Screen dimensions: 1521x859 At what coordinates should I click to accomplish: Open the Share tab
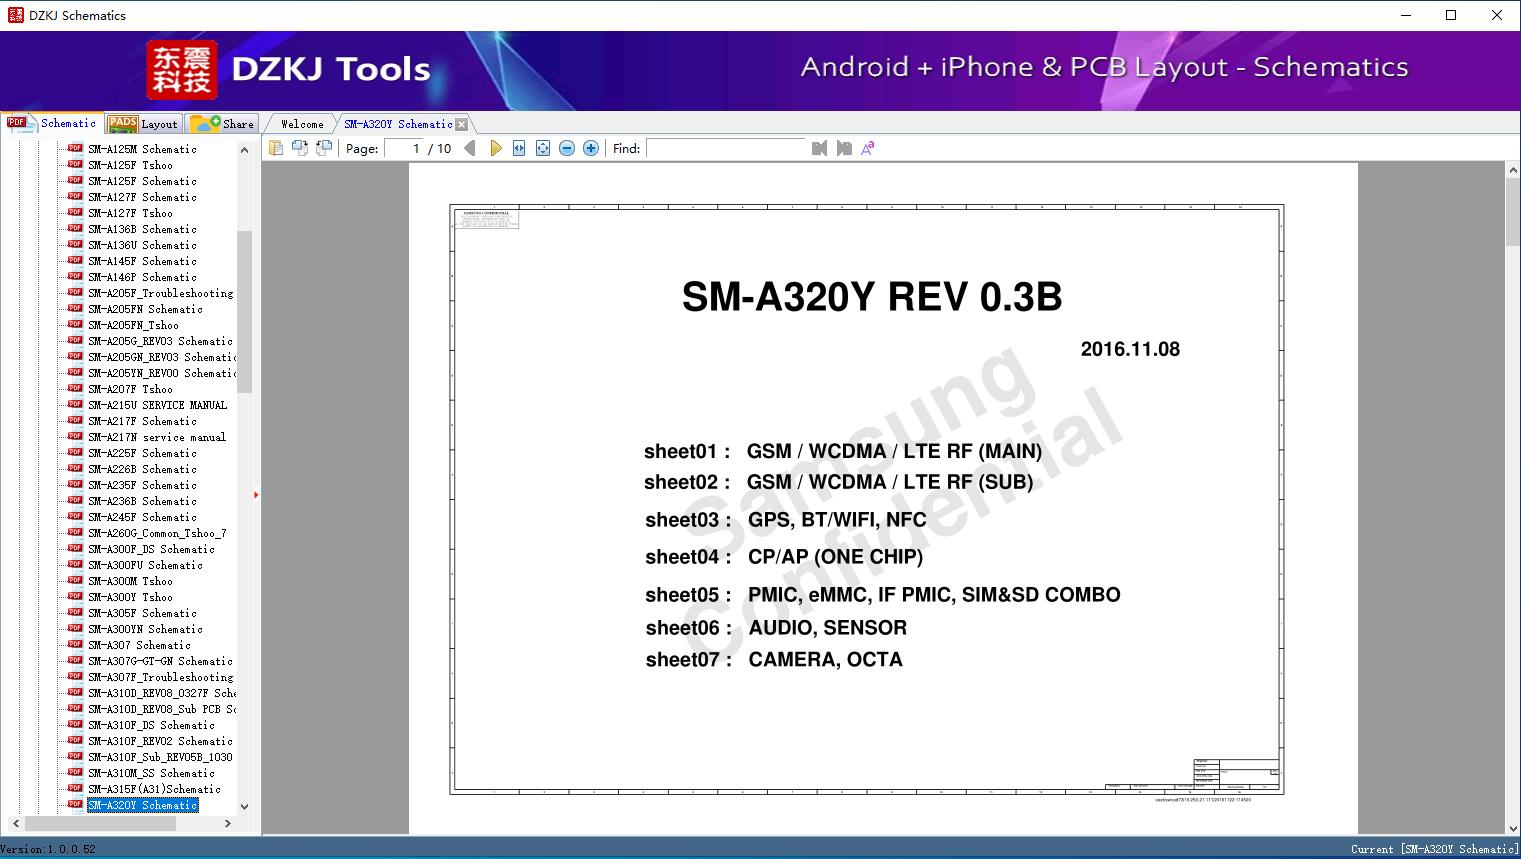pyautogui.click(x=222, y=124)
